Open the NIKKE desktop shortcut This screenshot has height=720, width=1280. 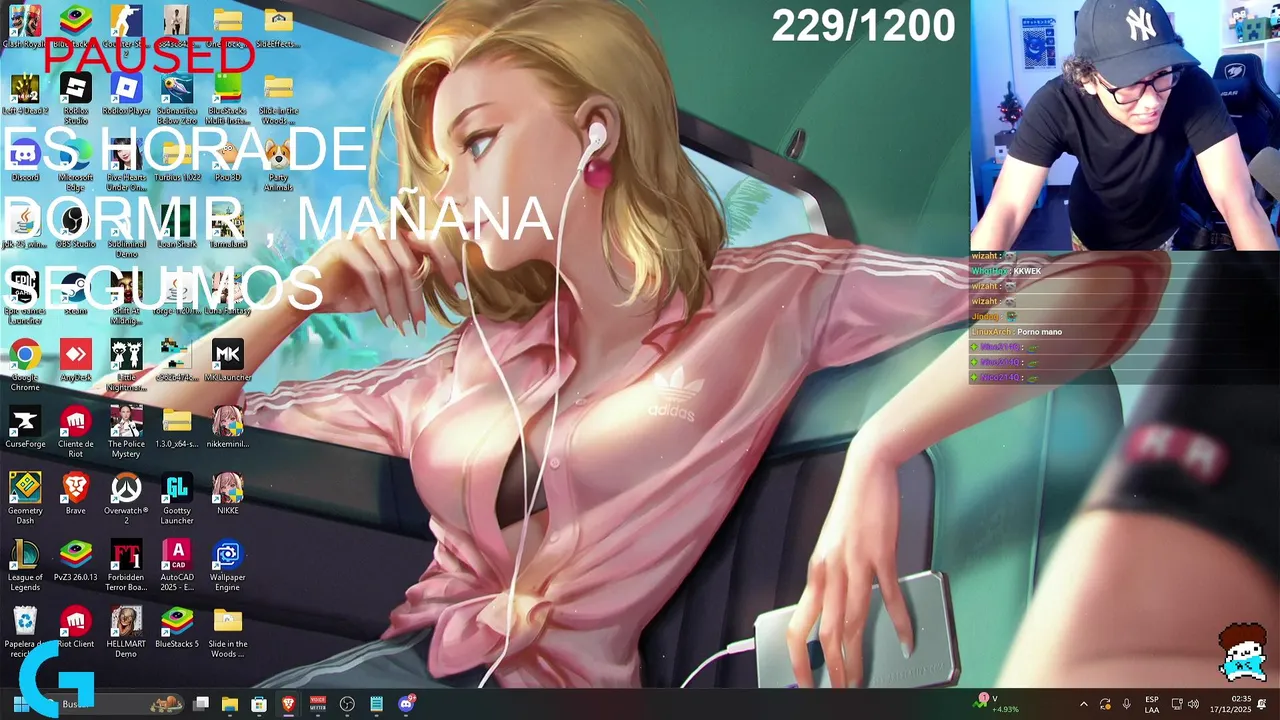(228, 495)
